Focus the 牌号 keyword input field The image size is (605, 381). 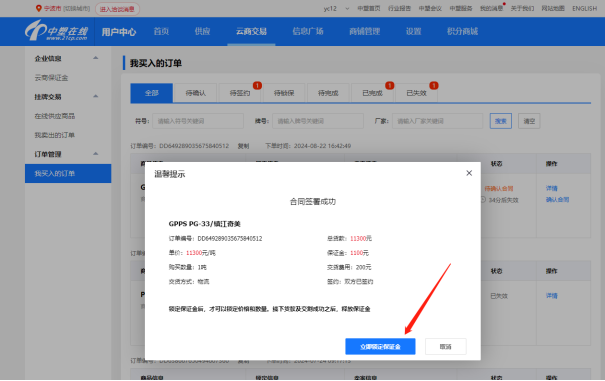pos(318,121)
